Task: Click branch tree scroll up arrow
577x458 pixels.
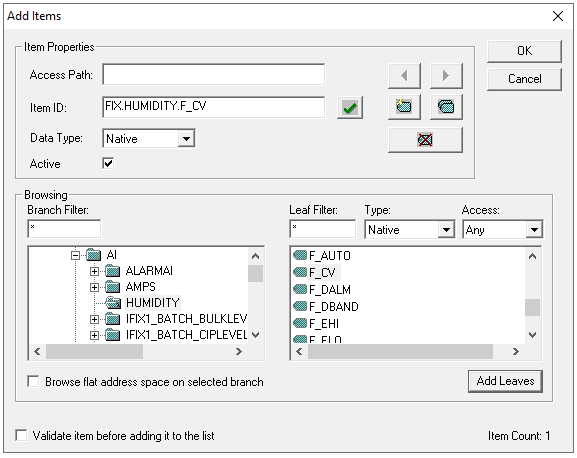Action: pyautogui.click(x=255, y=256)
